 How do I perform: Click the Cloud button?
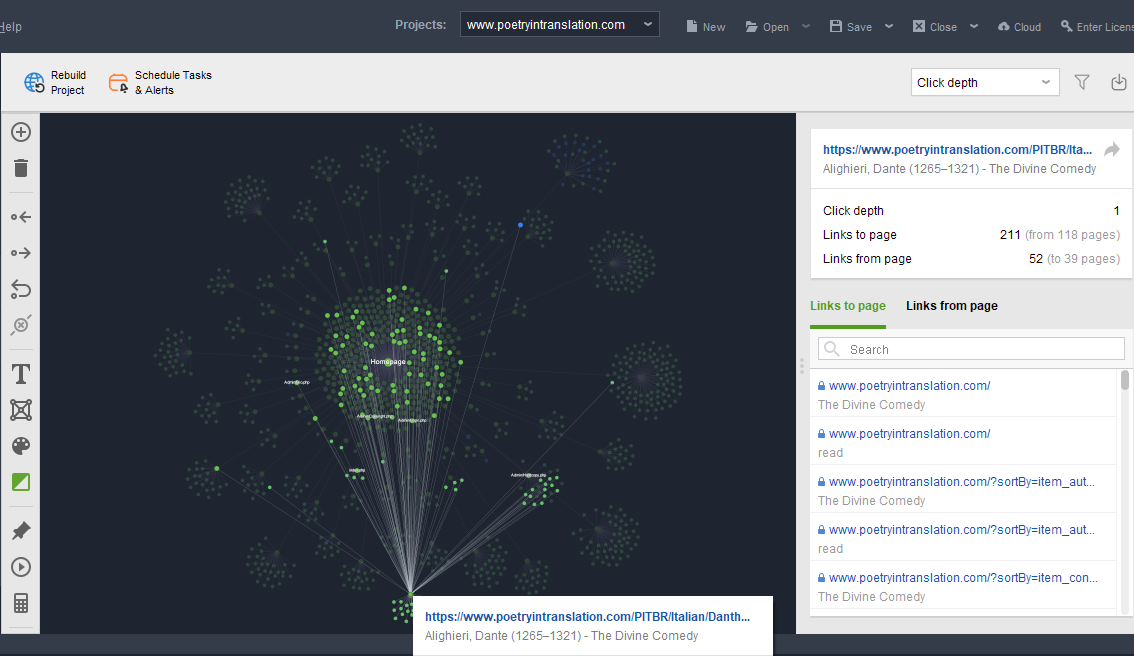(x=1019, y=27)
